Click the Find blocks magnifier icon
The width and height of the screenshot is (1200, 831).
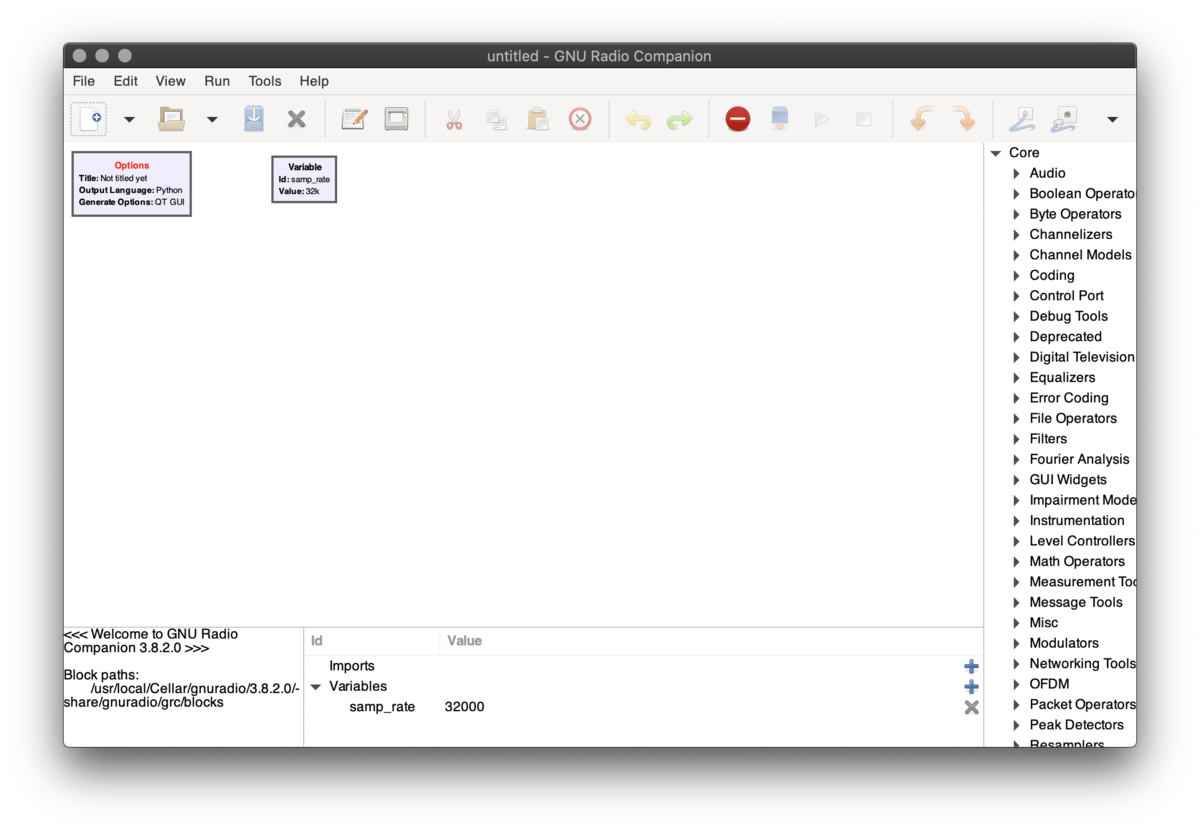point(1022,119)
